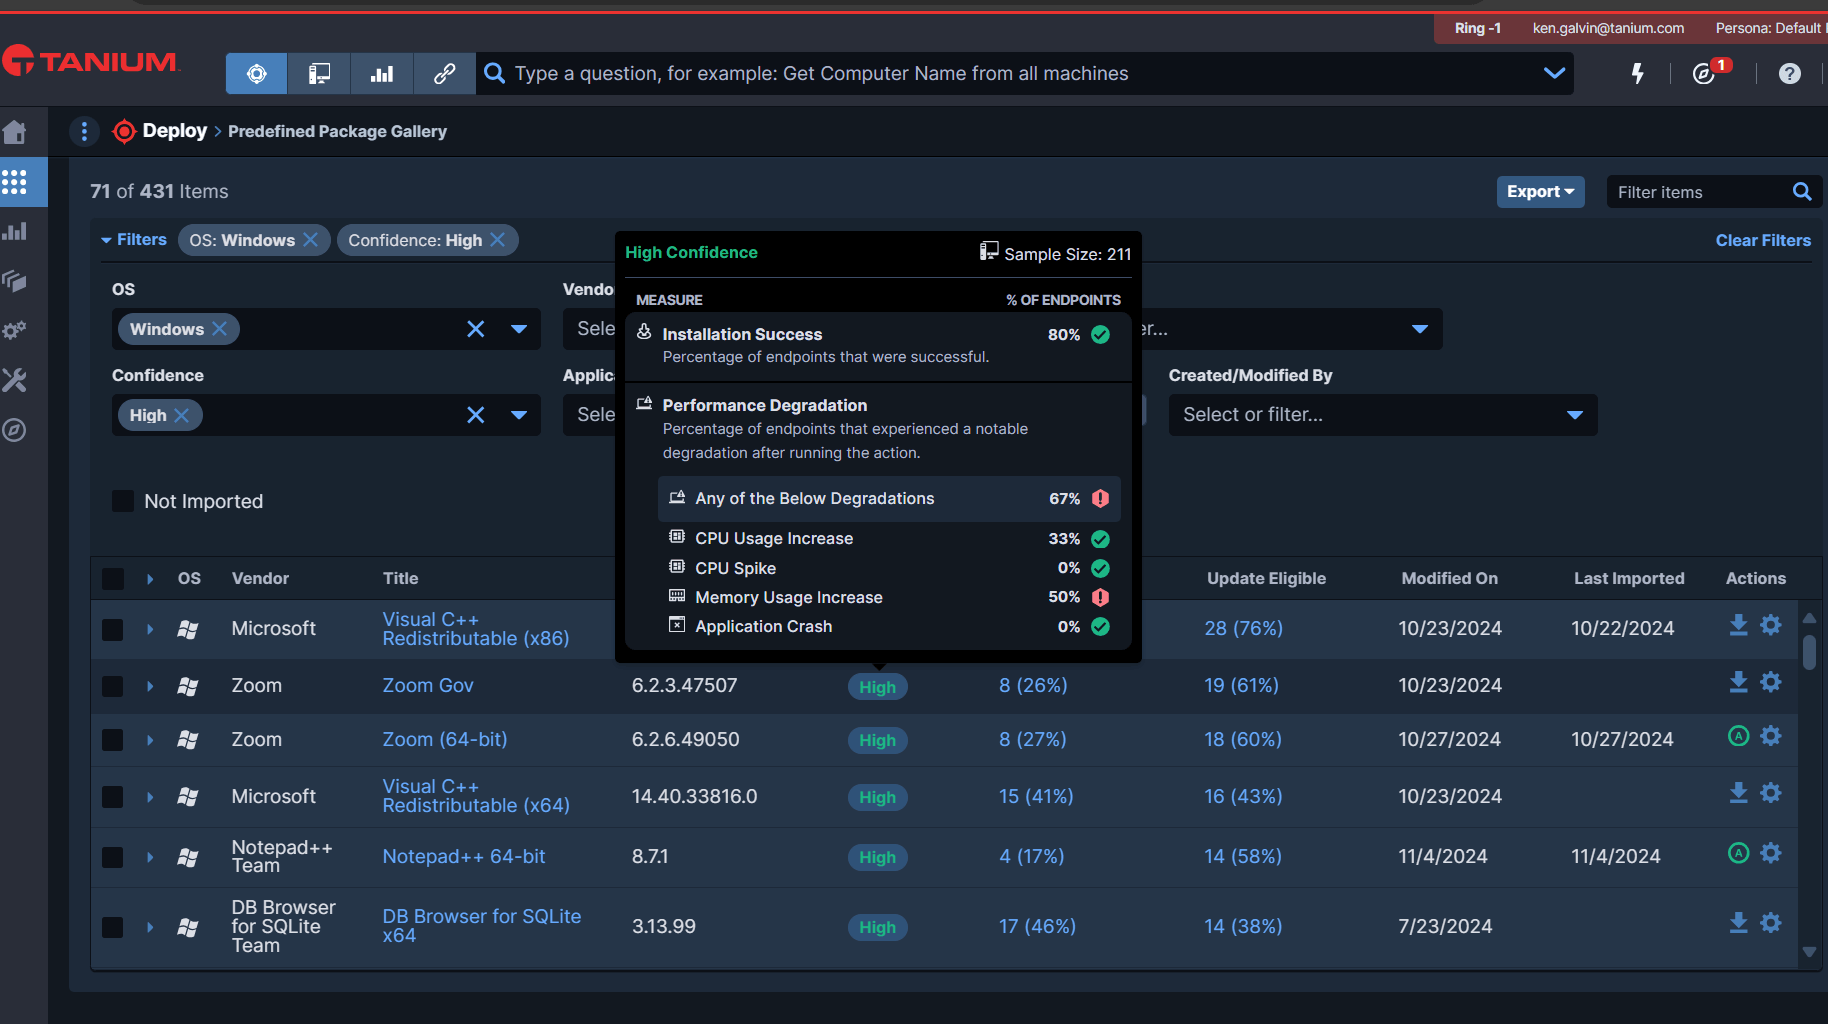This screenshot has height=1024, width=1828.
Task: Click the table vertical scrollbar thumb
Action: point(1809,651)
